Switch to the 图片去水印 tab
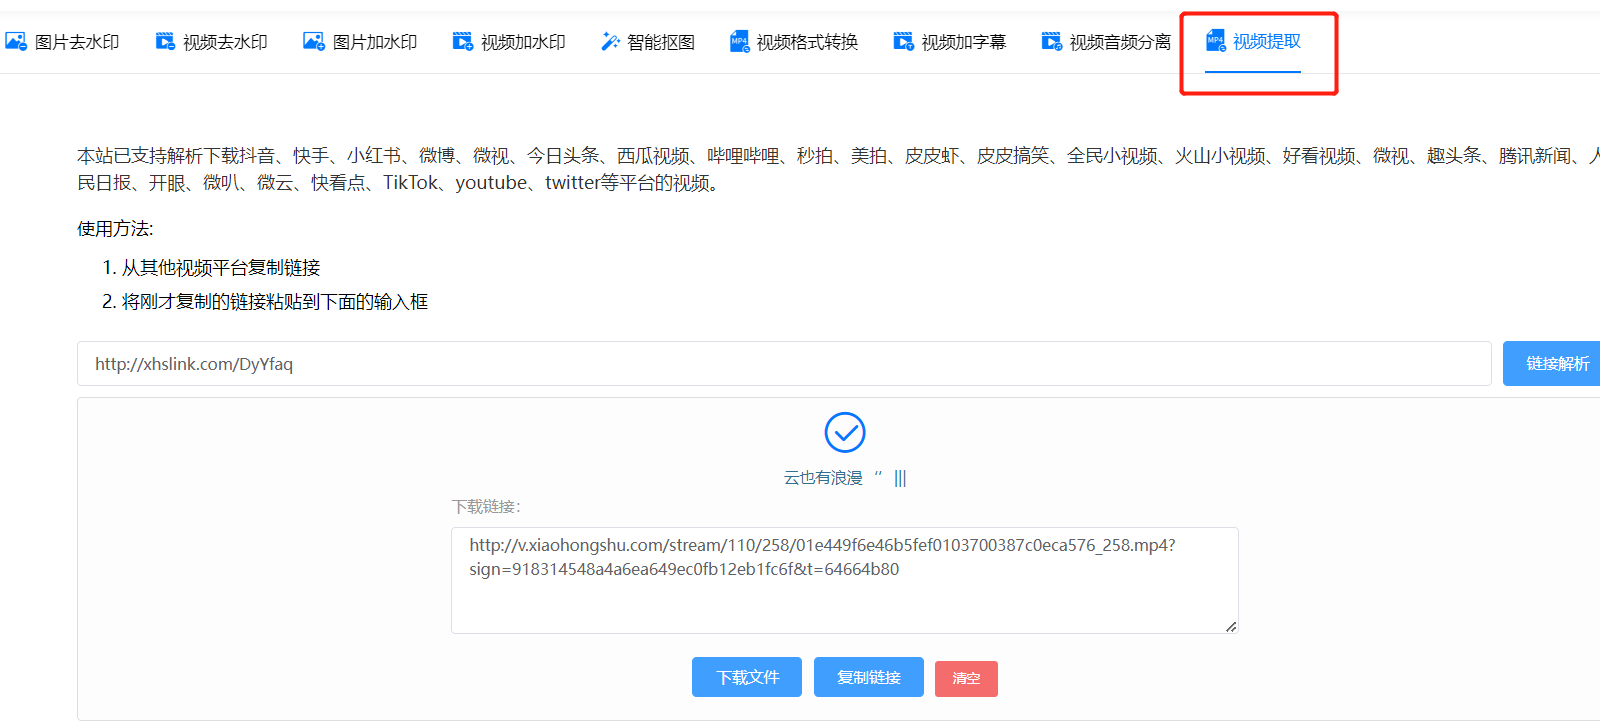 click(77, 42)
